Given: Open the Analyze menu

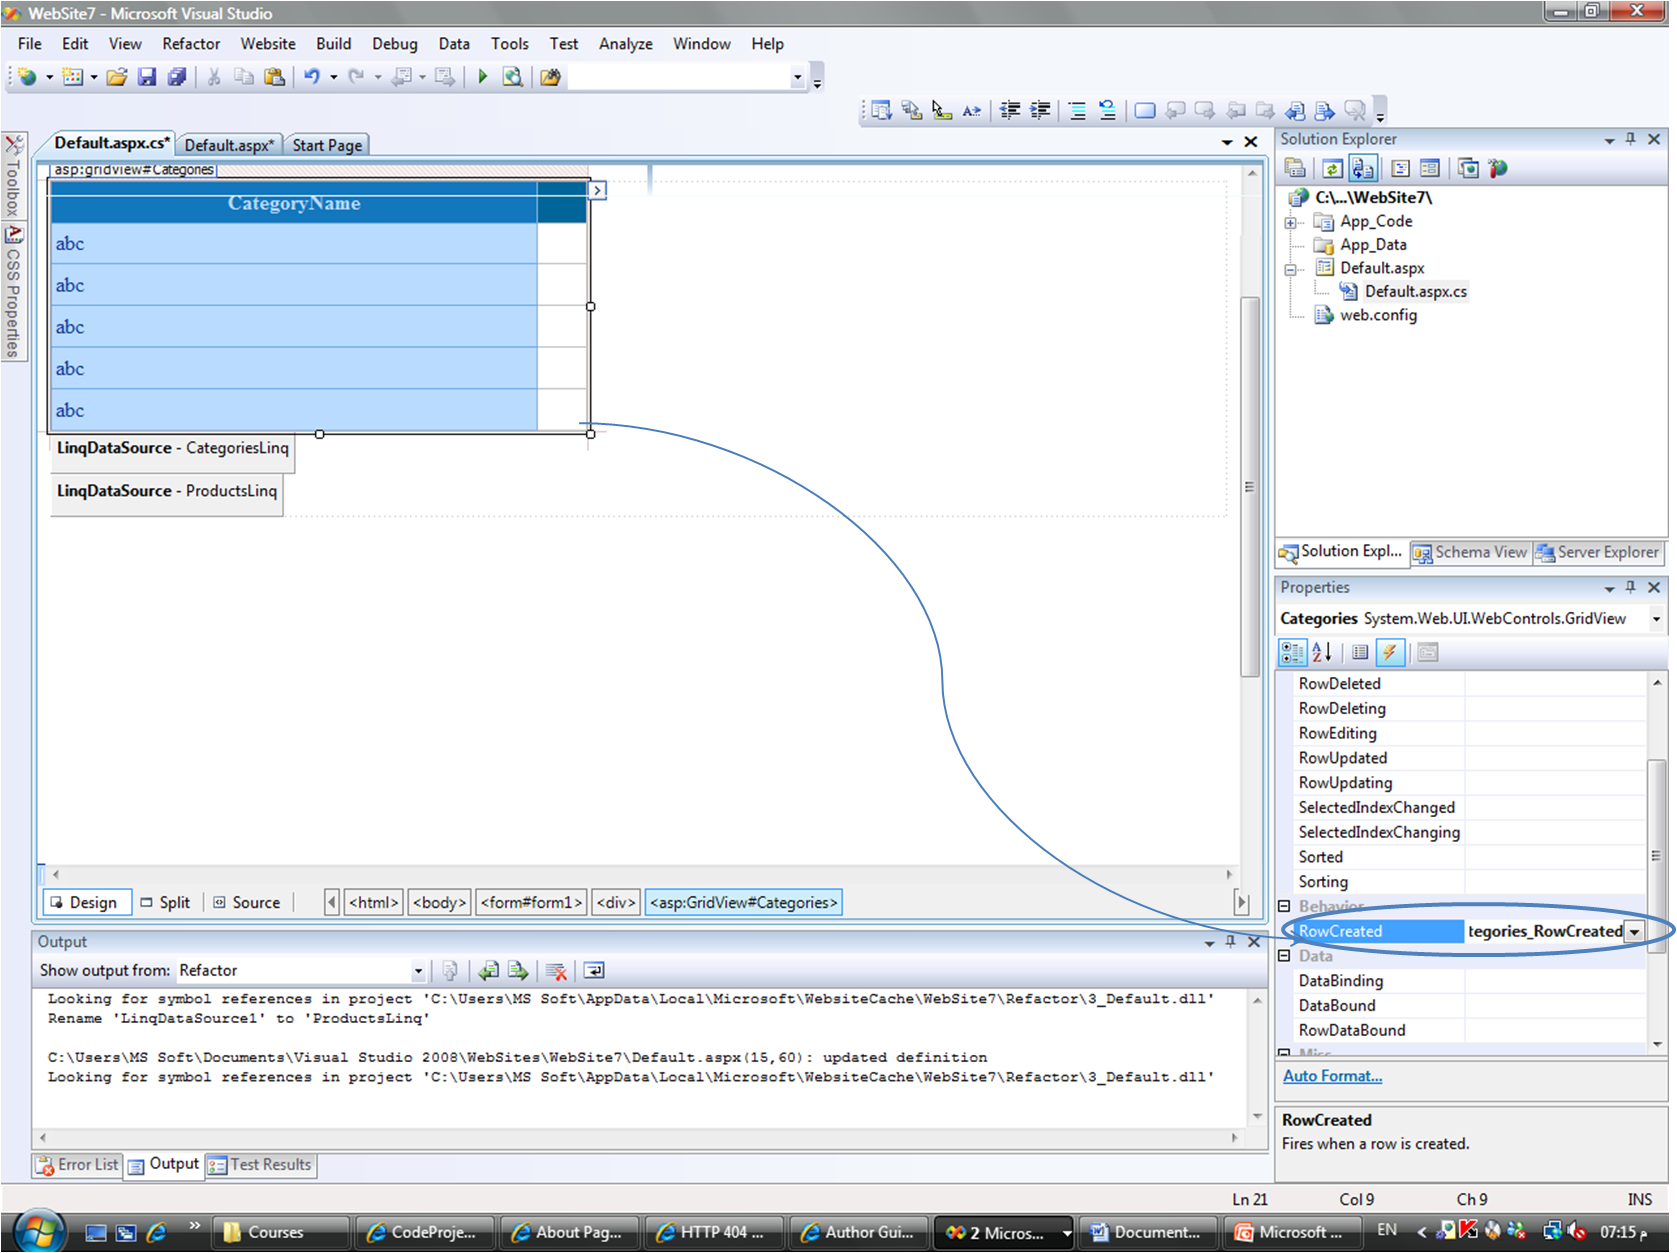Looking at the screenshot, I should click(626, 44).
